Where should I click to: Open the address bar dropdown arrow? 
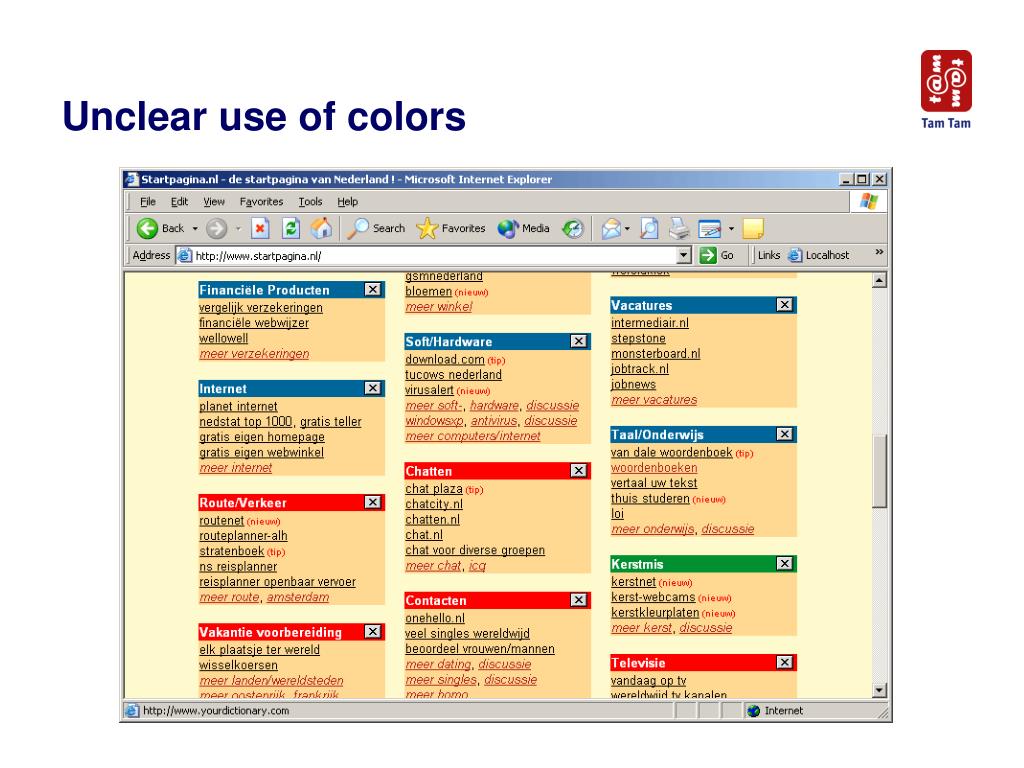coord(684,255)
